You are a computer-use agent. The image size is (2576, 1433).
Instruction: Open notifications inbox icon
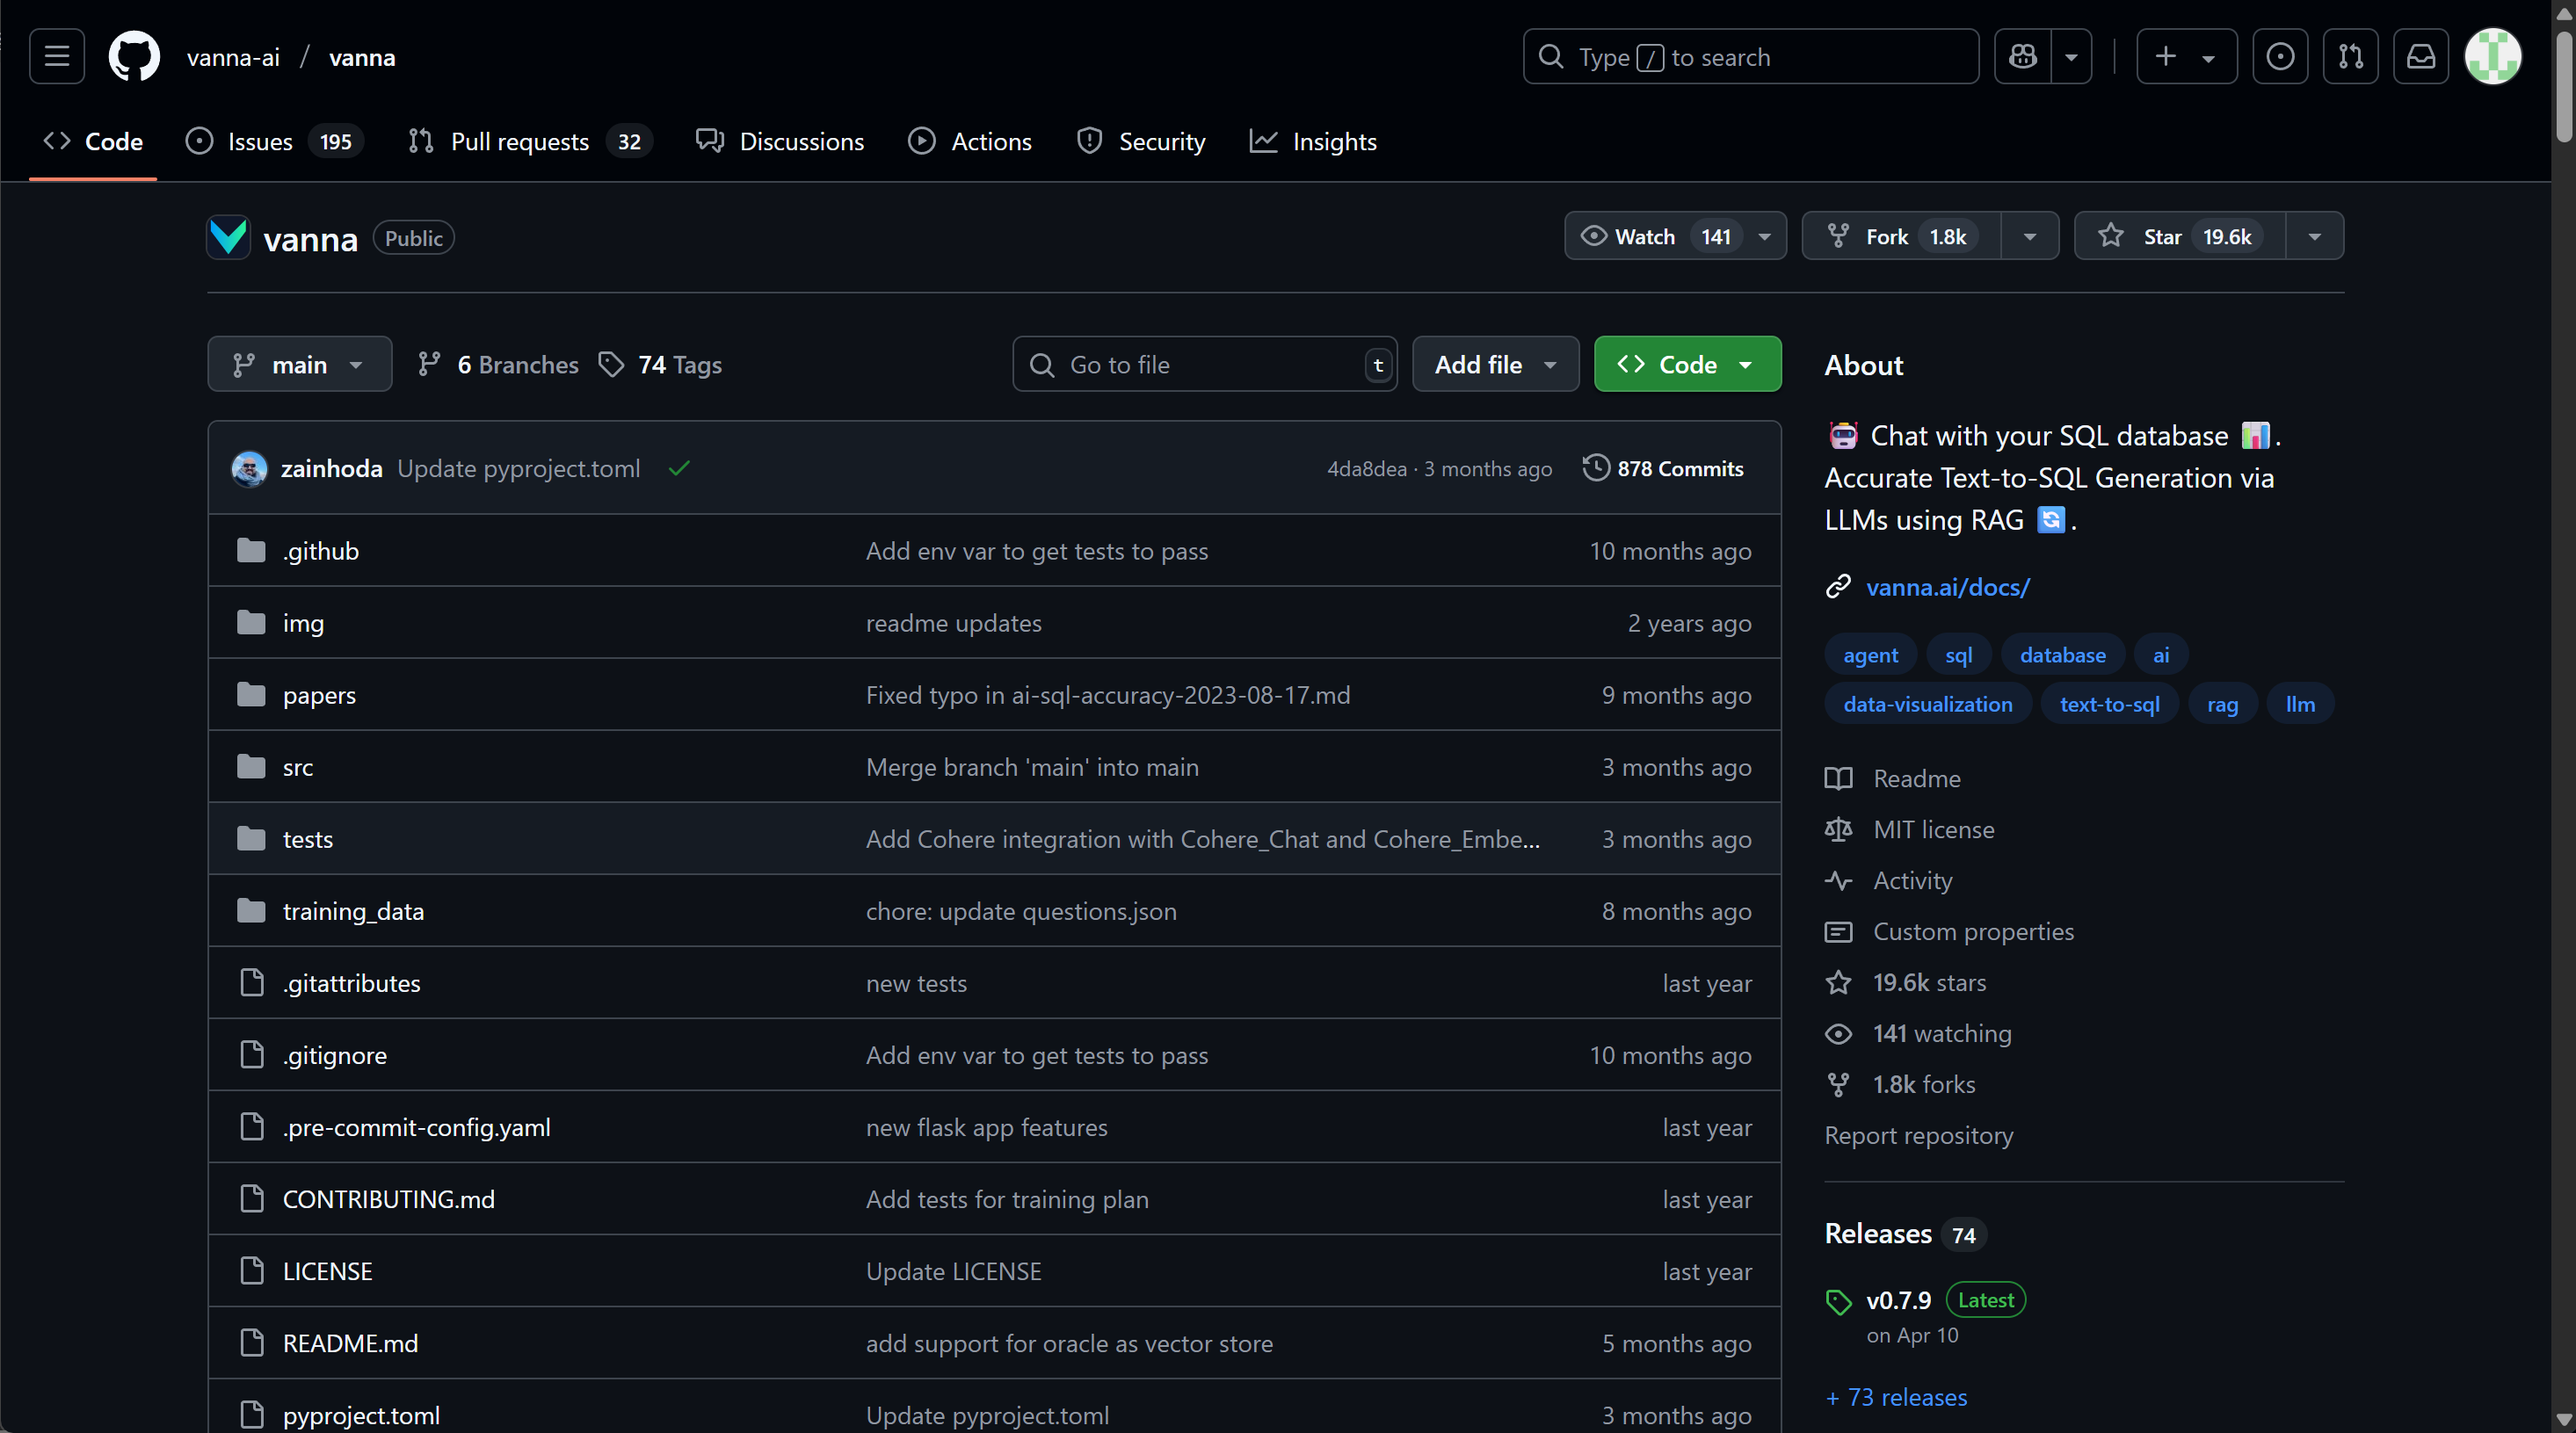tap(2420, 57)
